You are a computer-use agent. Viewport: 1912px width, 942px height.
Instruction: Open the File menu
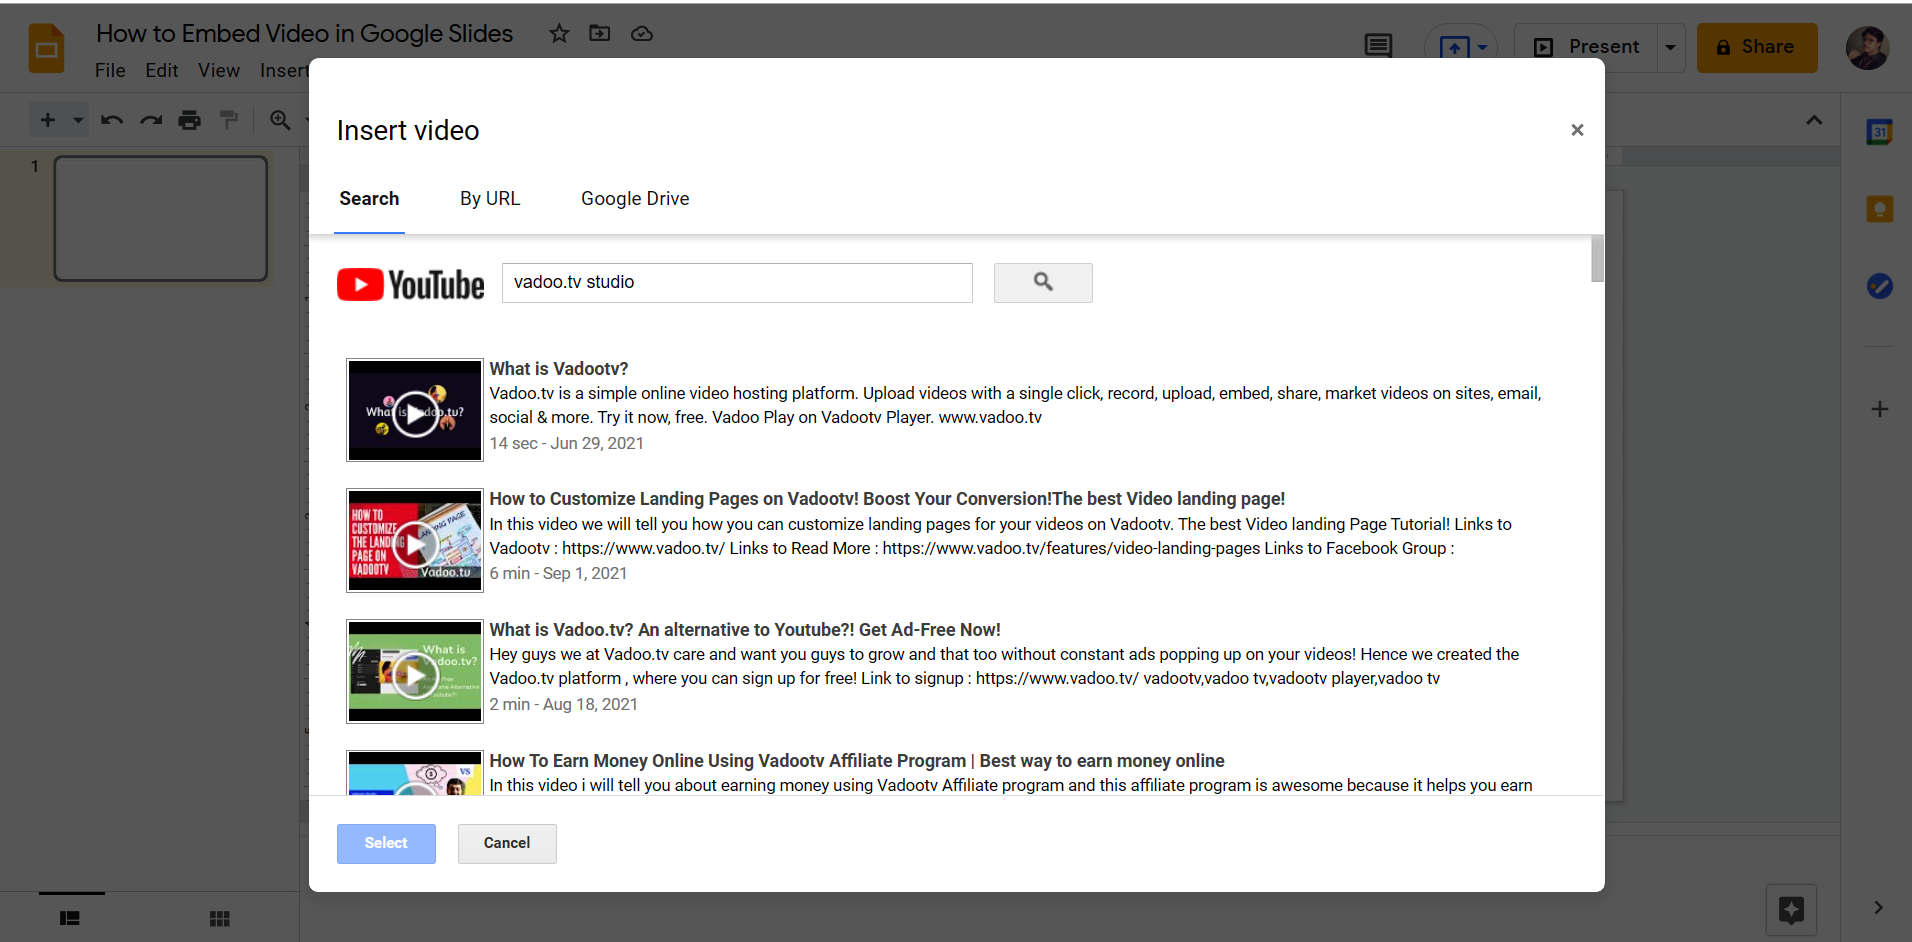pyautogui.click(x=110, y=70)
